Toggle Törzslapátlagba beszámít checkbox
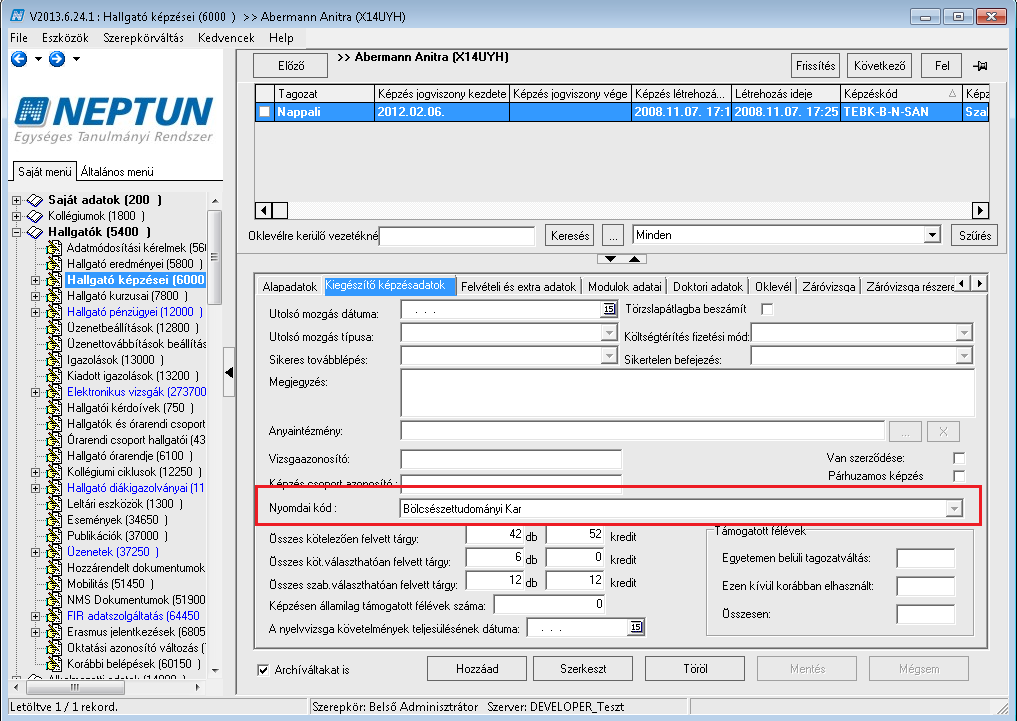This screenshot has width=1017, height=721. pos(767,309)
